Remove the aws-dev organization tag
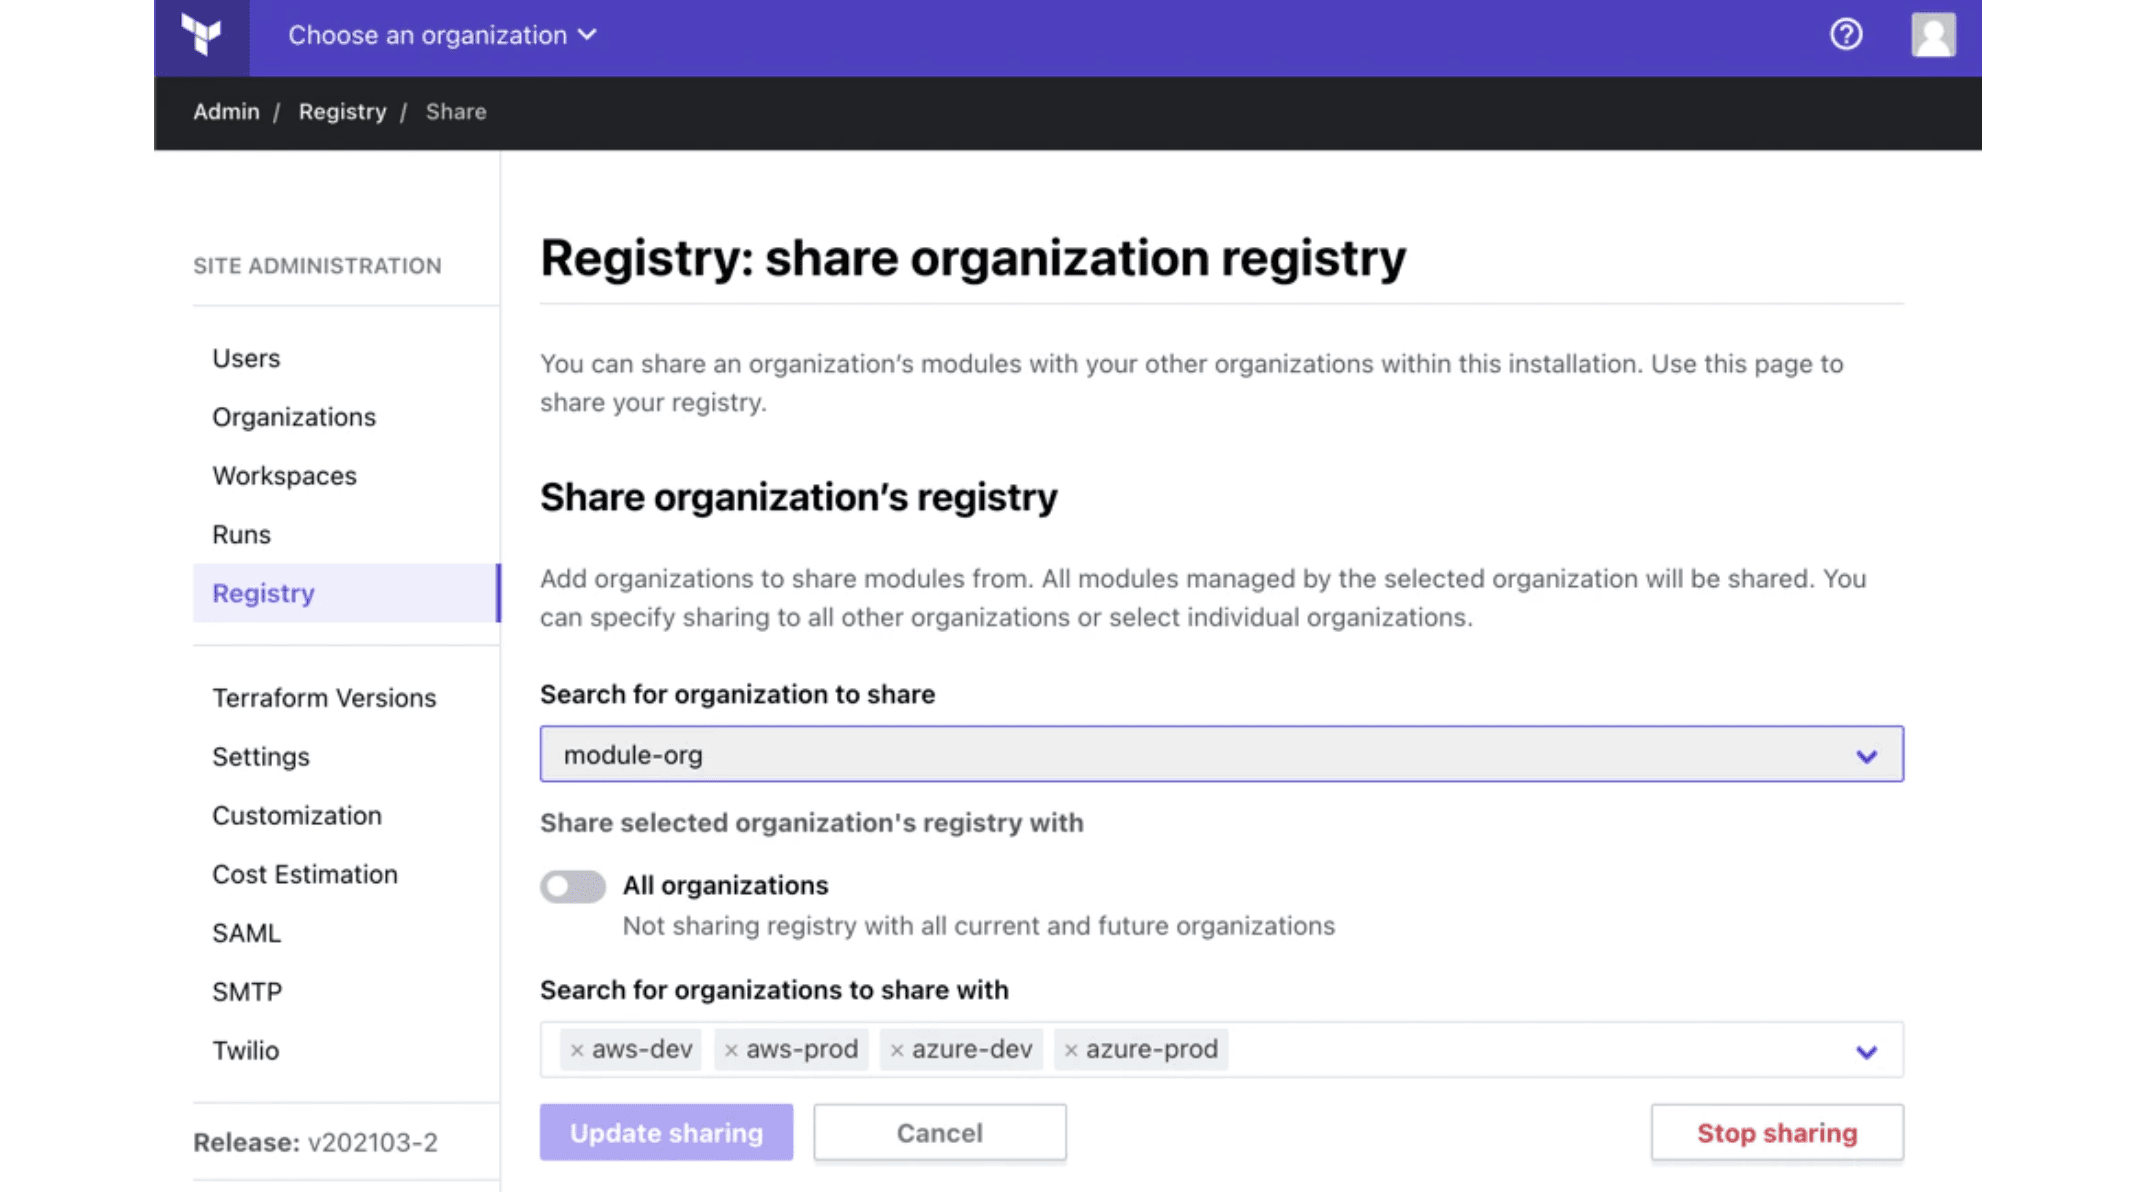Screen dimensions: 2146x1192 (x=577, y=1050)
